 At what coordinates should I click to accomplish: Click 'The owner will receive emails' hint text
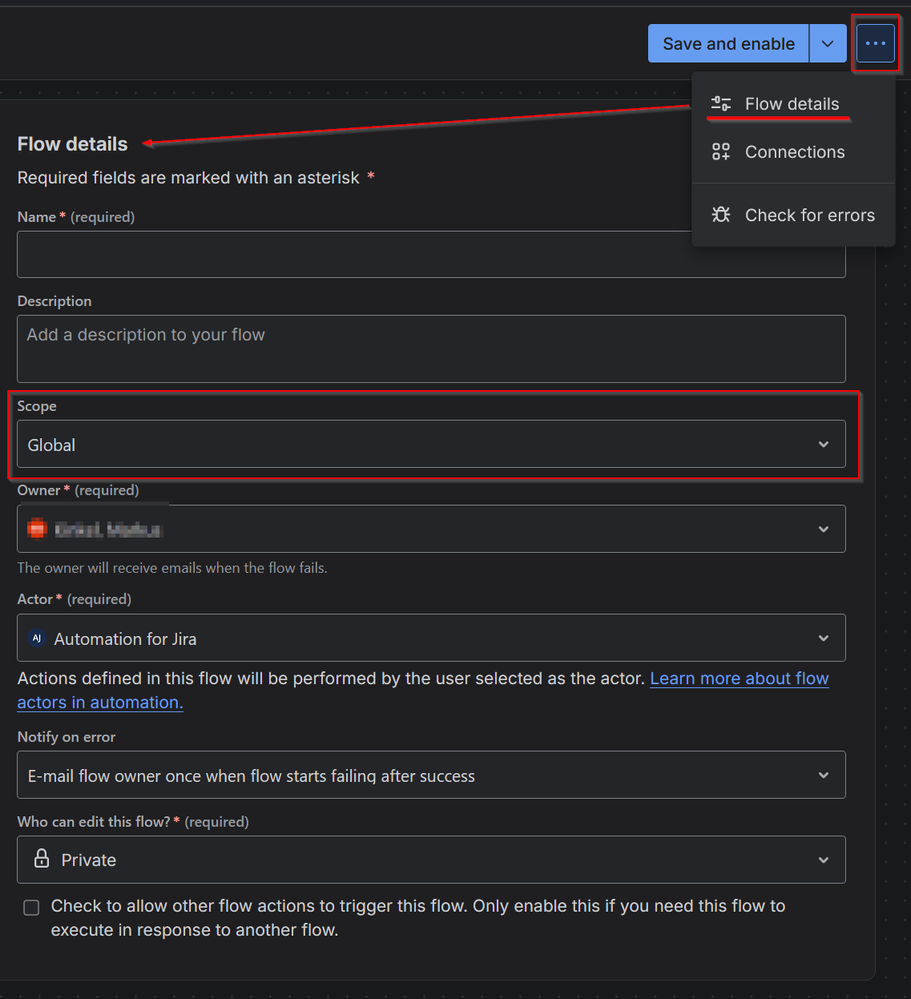point(172,568)
